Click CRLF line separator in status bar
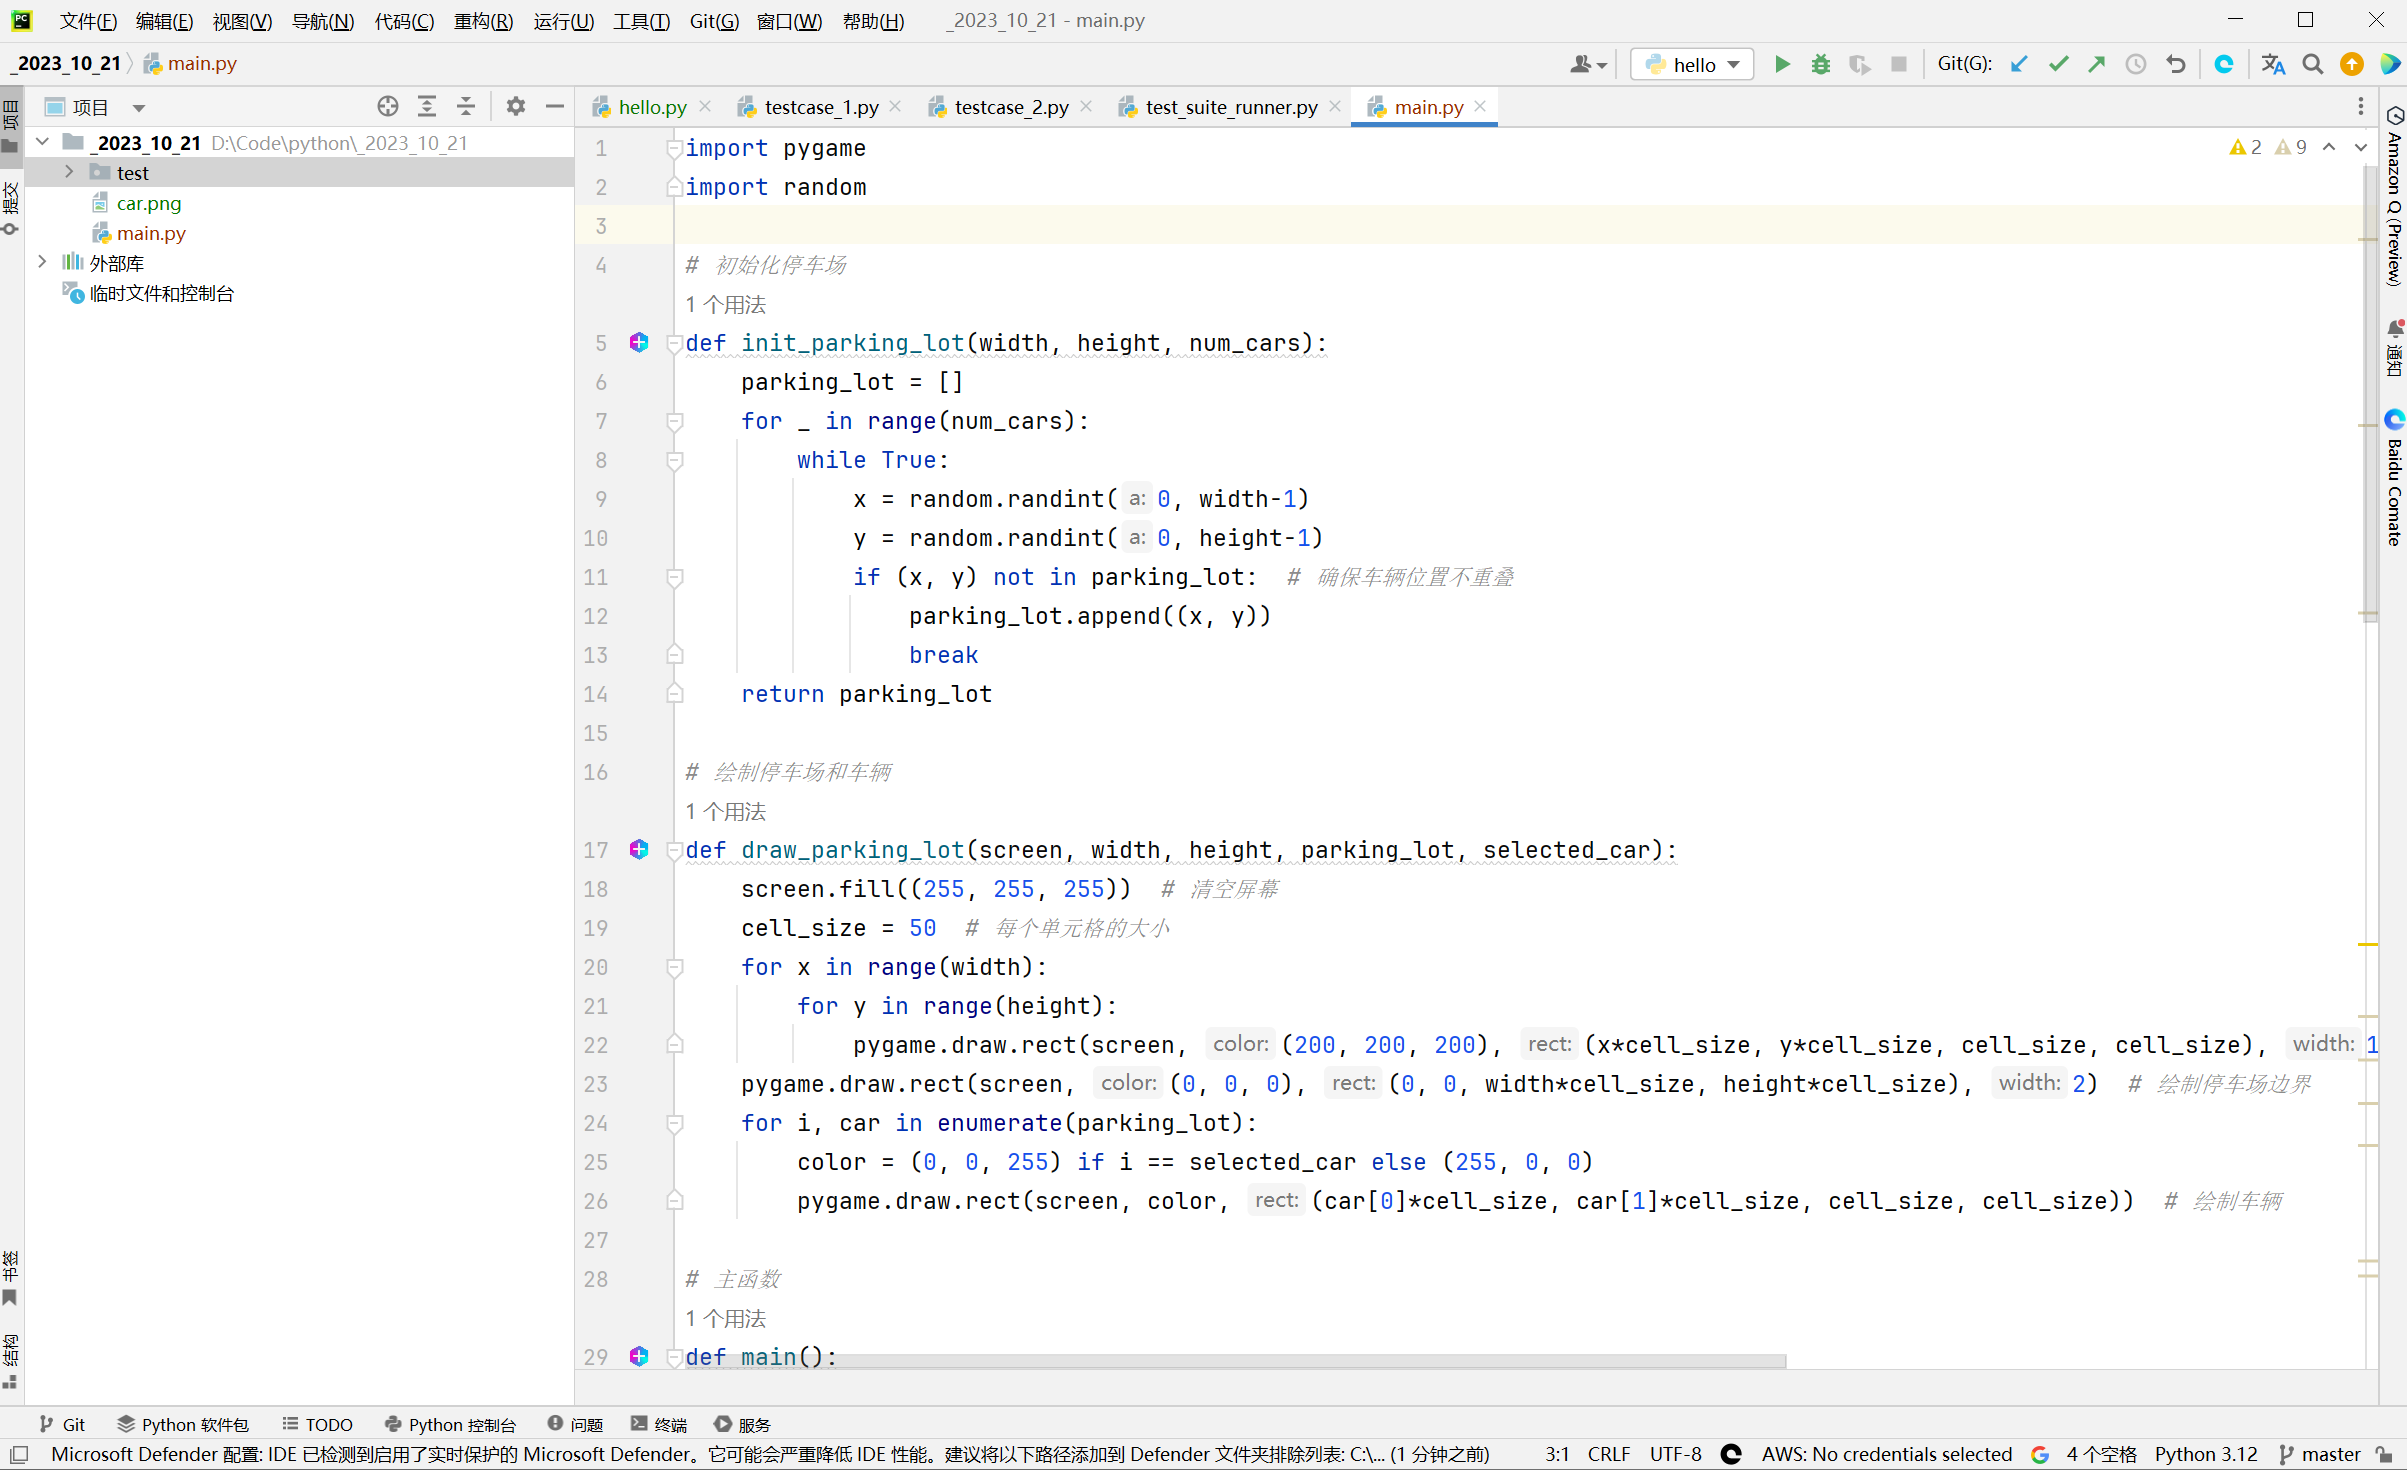Viewport: 2407px width, 1470px height. pyautogui.click(x=1608, y=1454)
